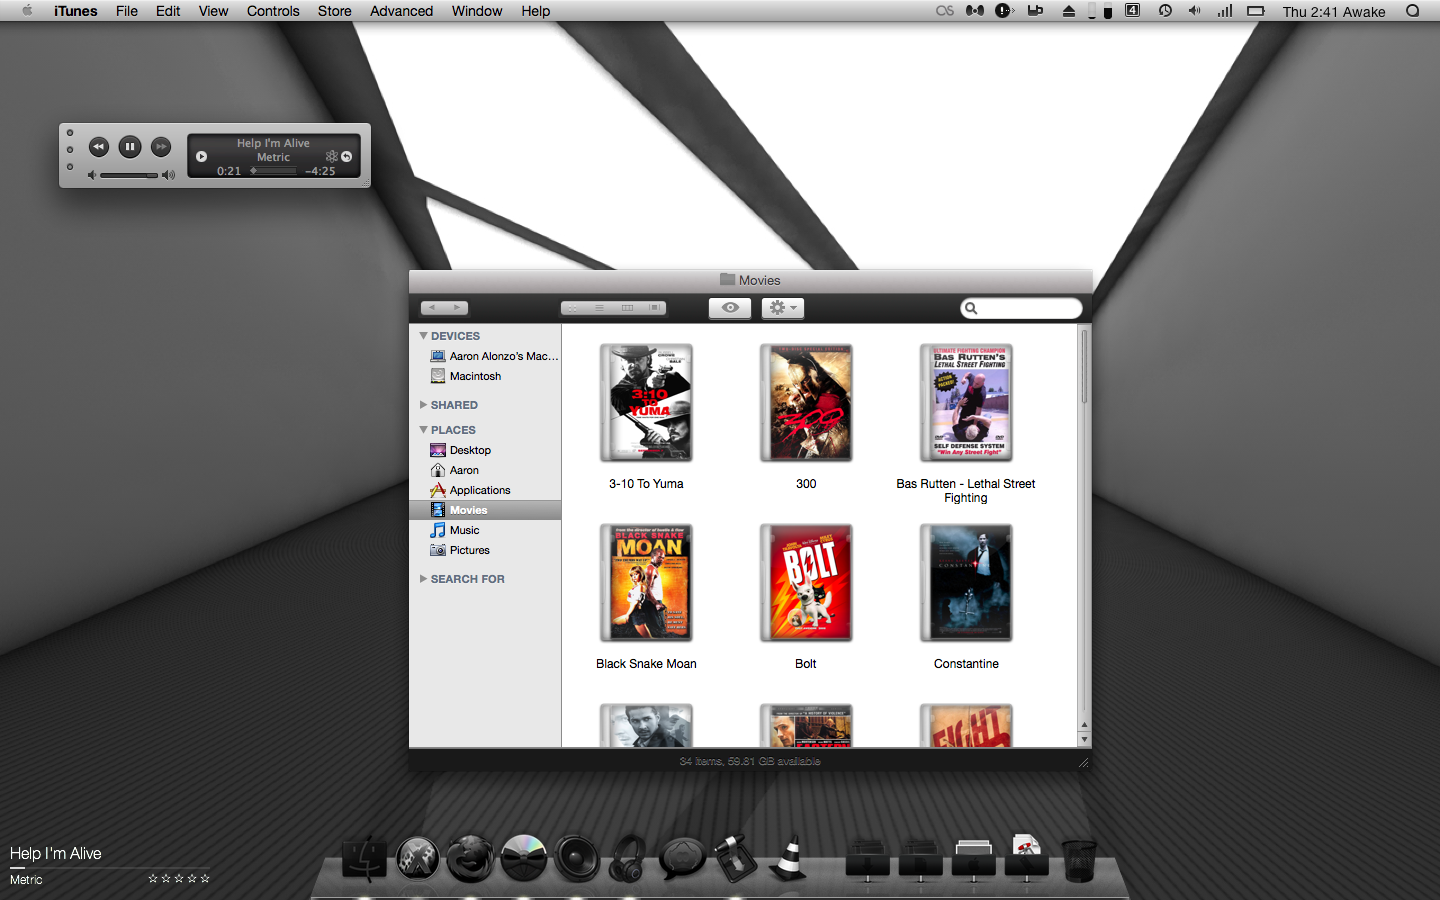Open Spotlight search in menu bar
Screen dimensions: 1440x900
1413,11
